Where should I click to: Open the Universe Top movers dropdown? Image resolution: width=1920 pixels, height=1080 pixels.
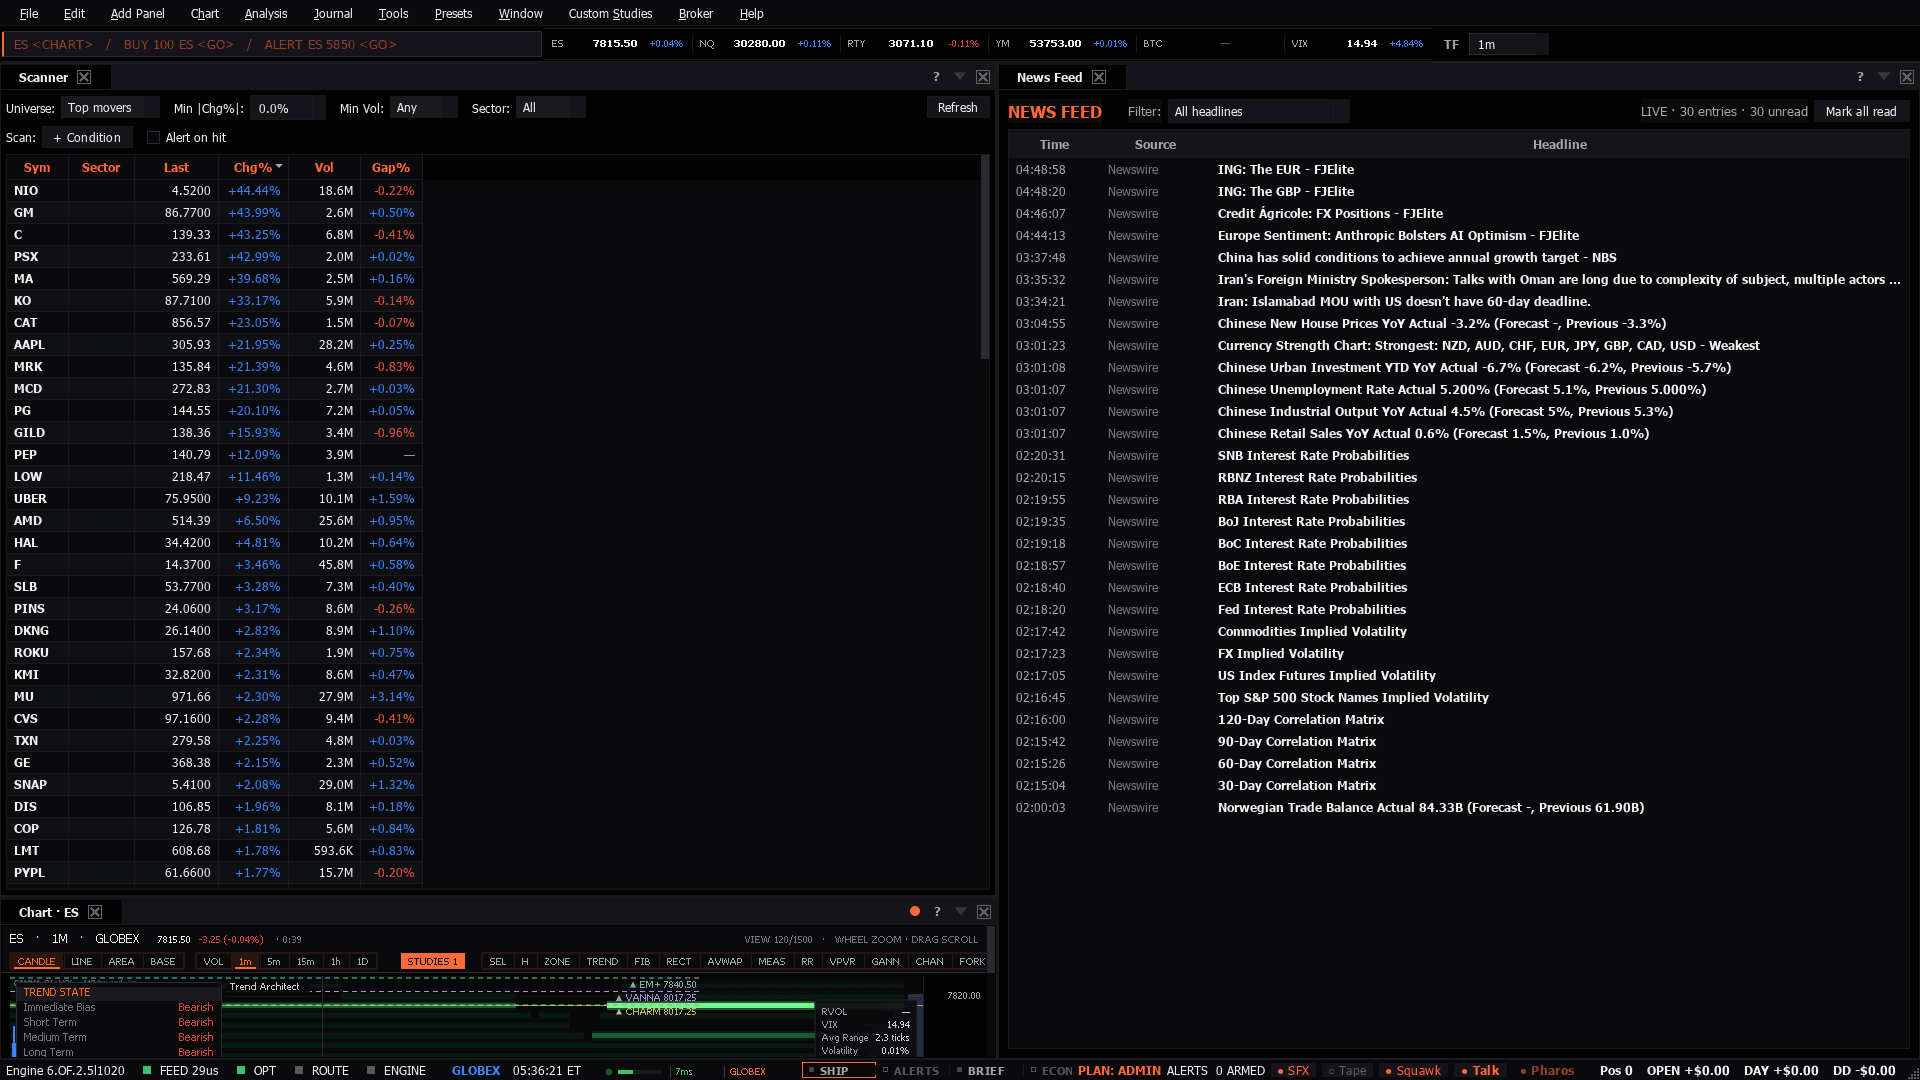110,108
